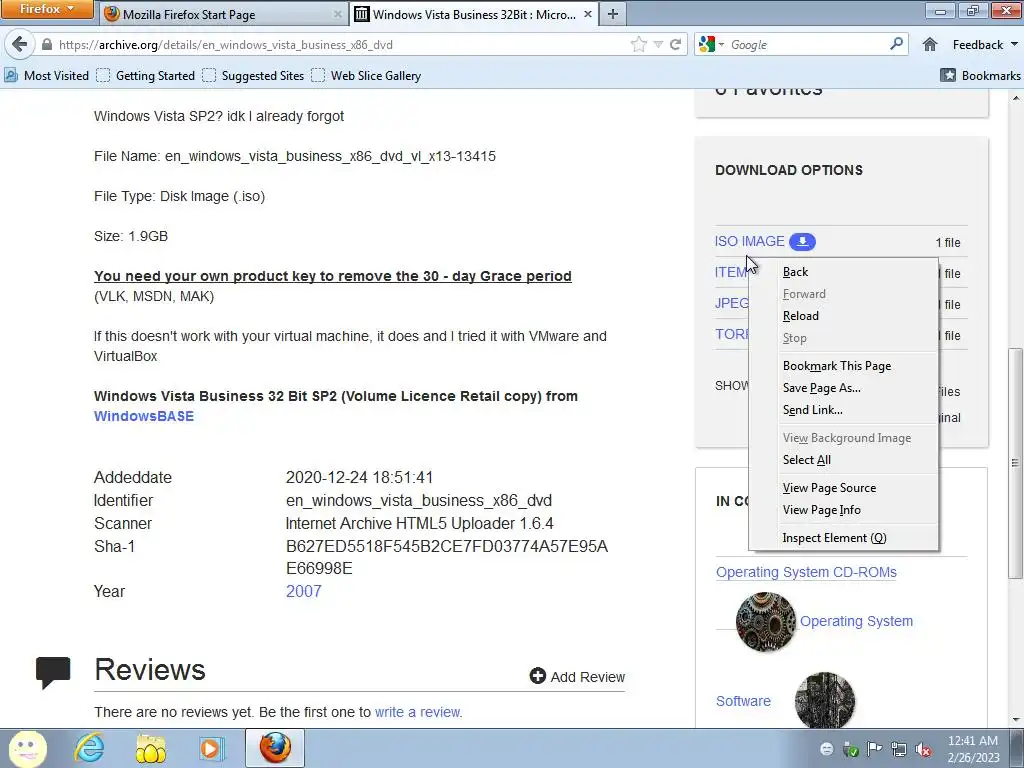
Task: Open the Windows Start button
Action: (x=27, y=748)
